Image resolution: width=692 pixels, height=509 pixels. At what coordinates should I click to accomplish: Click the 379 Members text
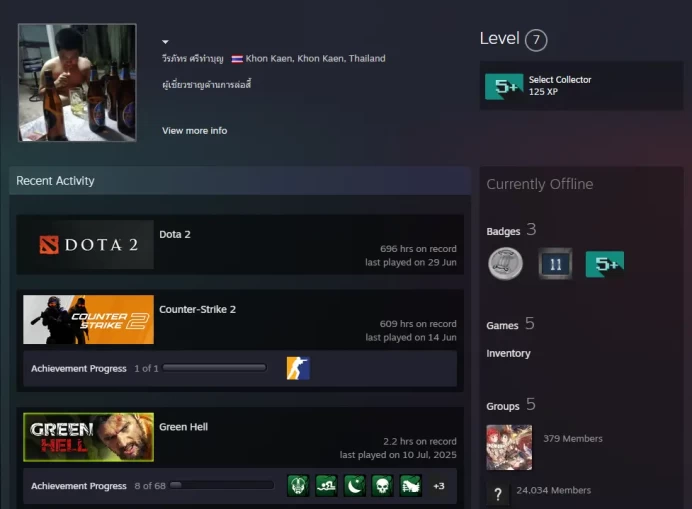(x=573, y=439)
